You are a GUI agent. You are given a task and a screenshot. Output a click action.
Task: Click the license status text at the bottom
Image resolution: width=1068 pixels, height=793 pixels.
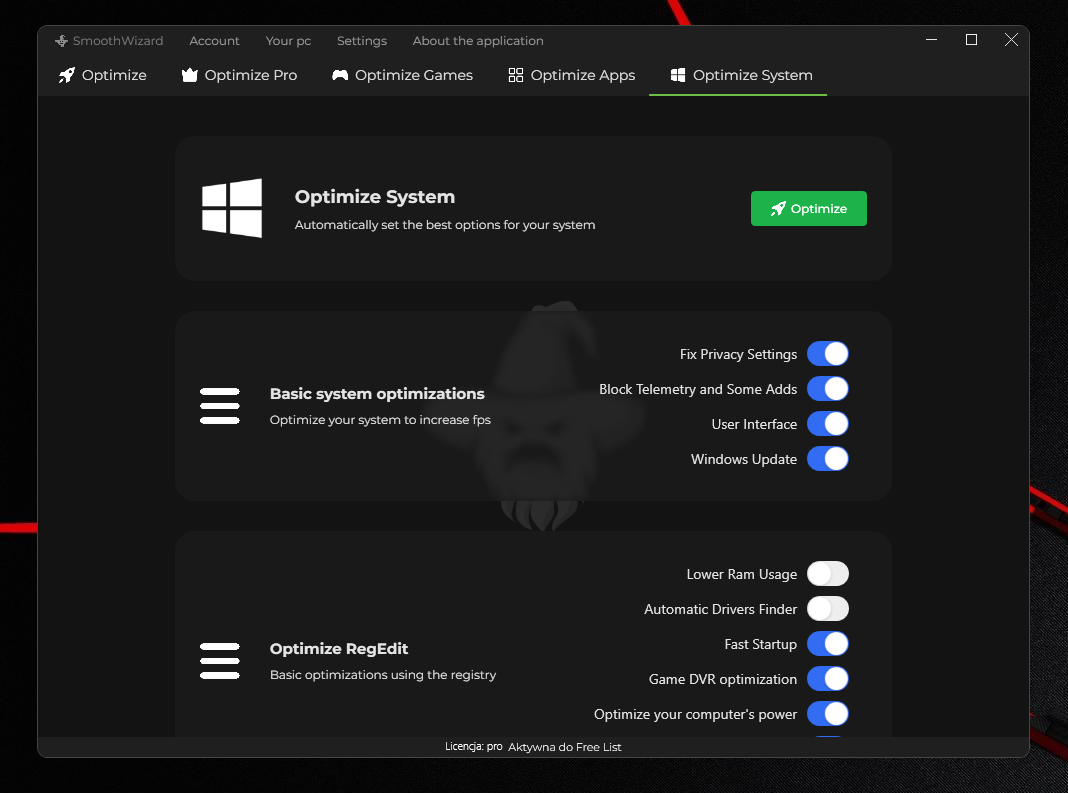pos(533,746)
